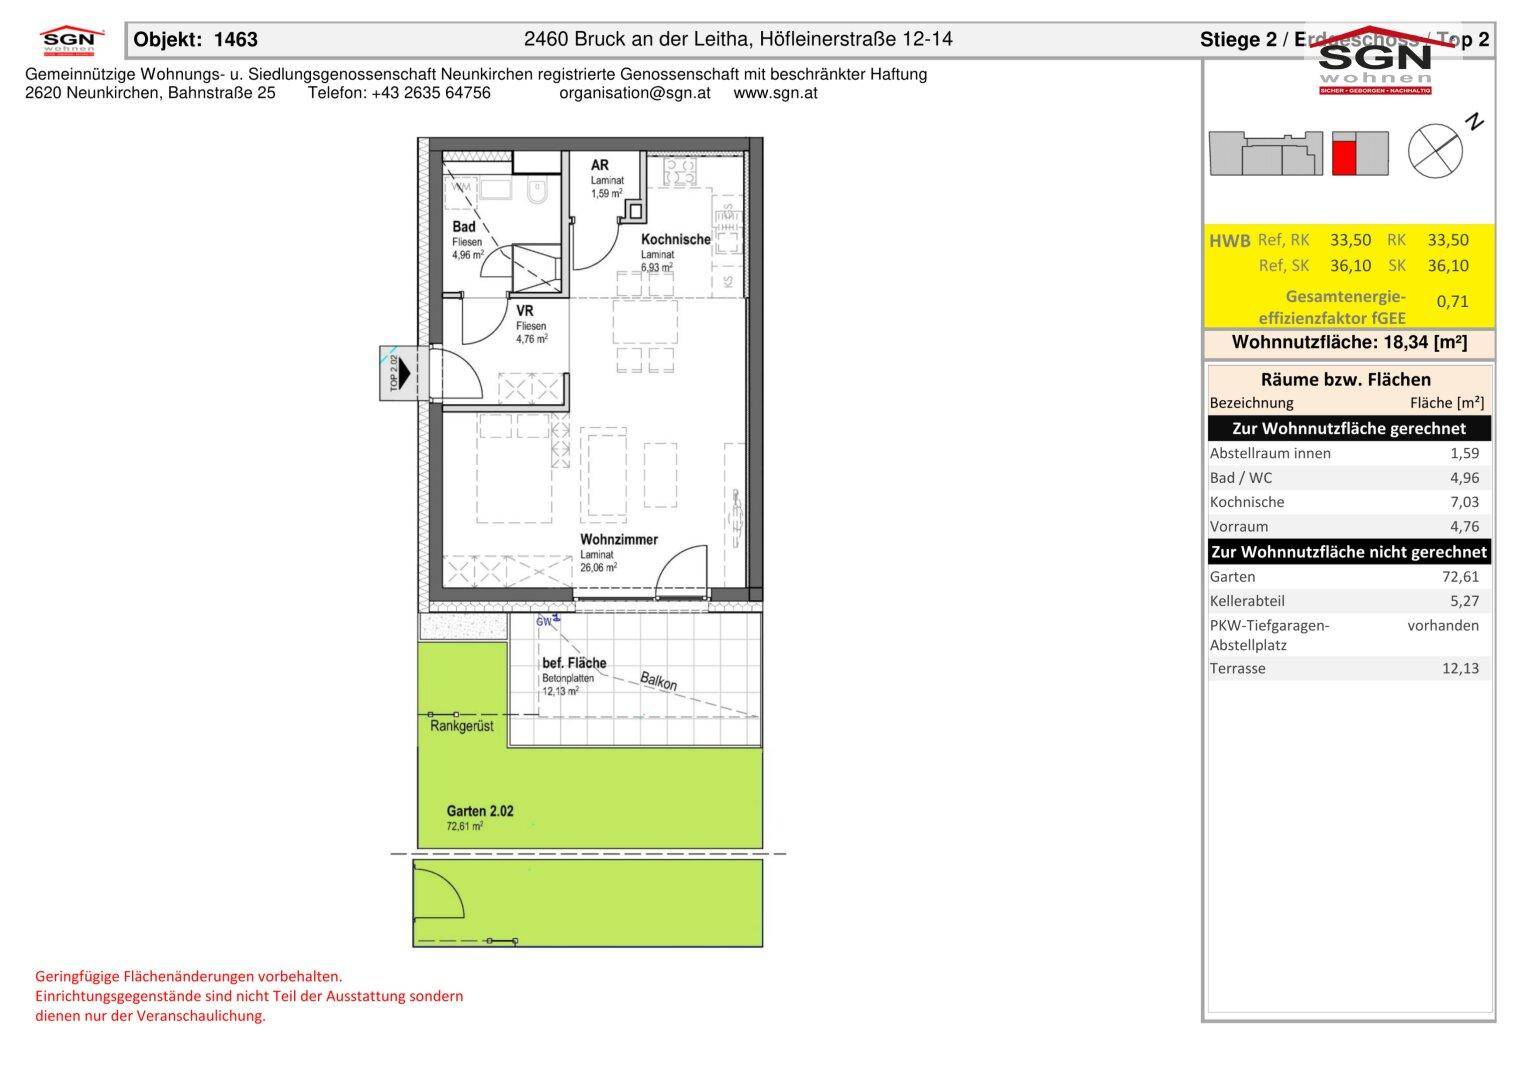The width and height of the screenshot is (1529, 1080).
Task: Click the 'Kellerabteil' table row
Action: point(1349,601)
